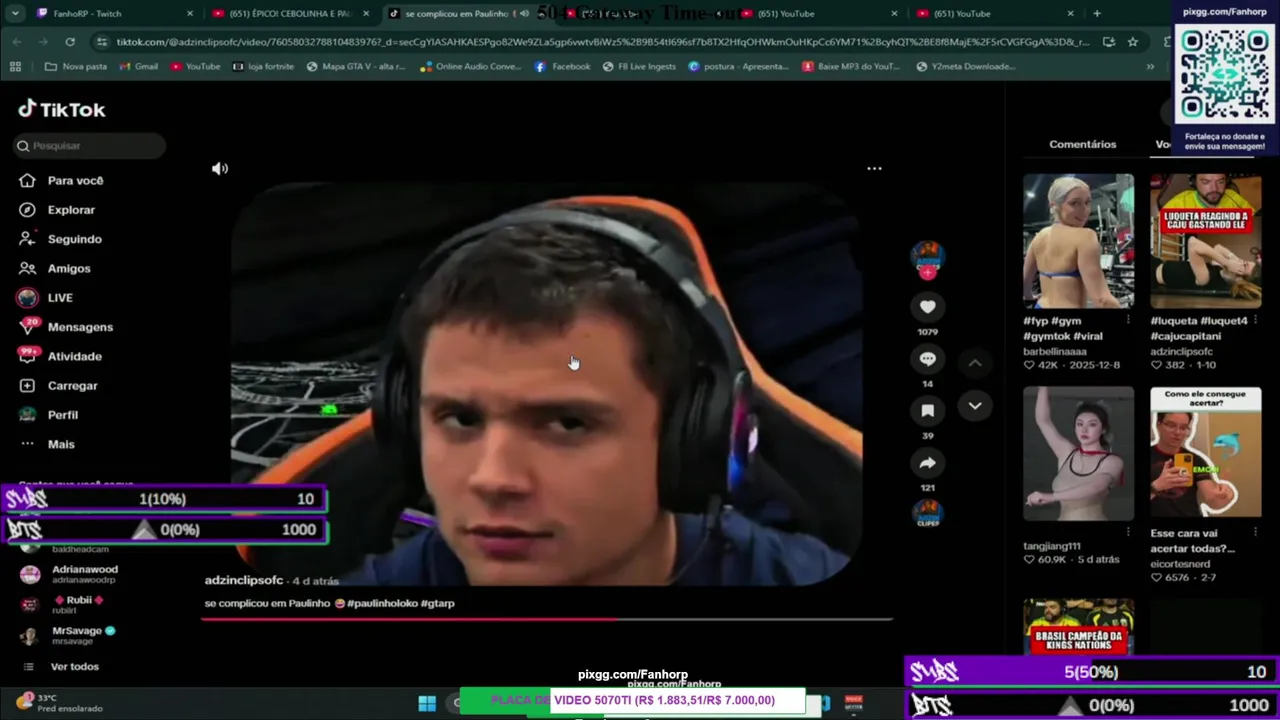
Task: Open the Brasil campeão Kings Nations thumbnail
Action: pyautogui.click(x=1078, y=627)
